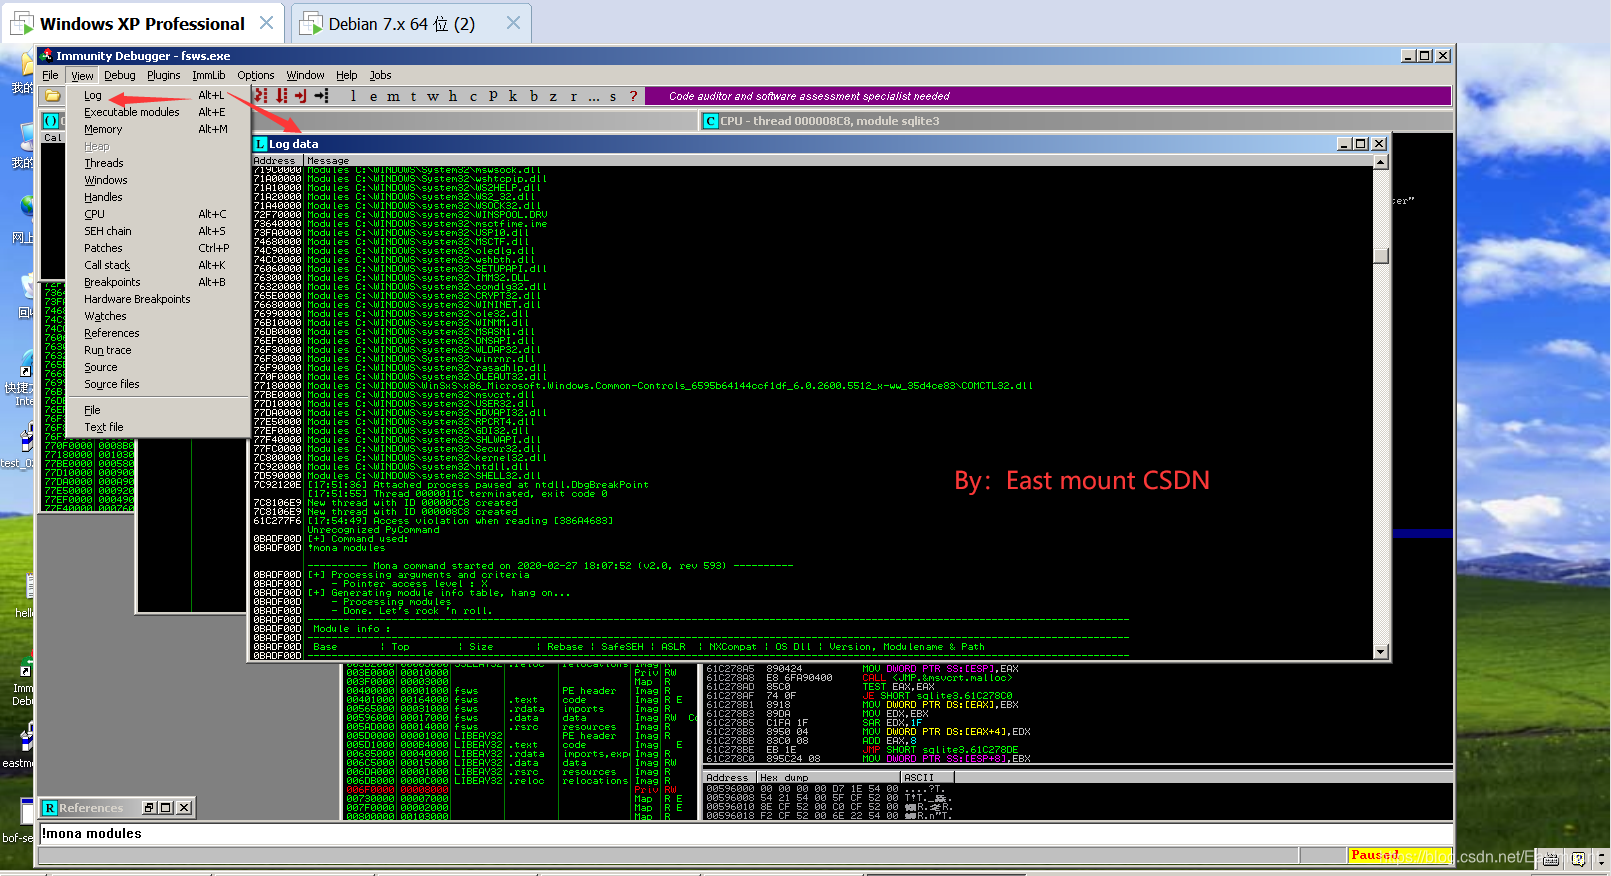Choose Executable modules in View menu

coord(158,112)
